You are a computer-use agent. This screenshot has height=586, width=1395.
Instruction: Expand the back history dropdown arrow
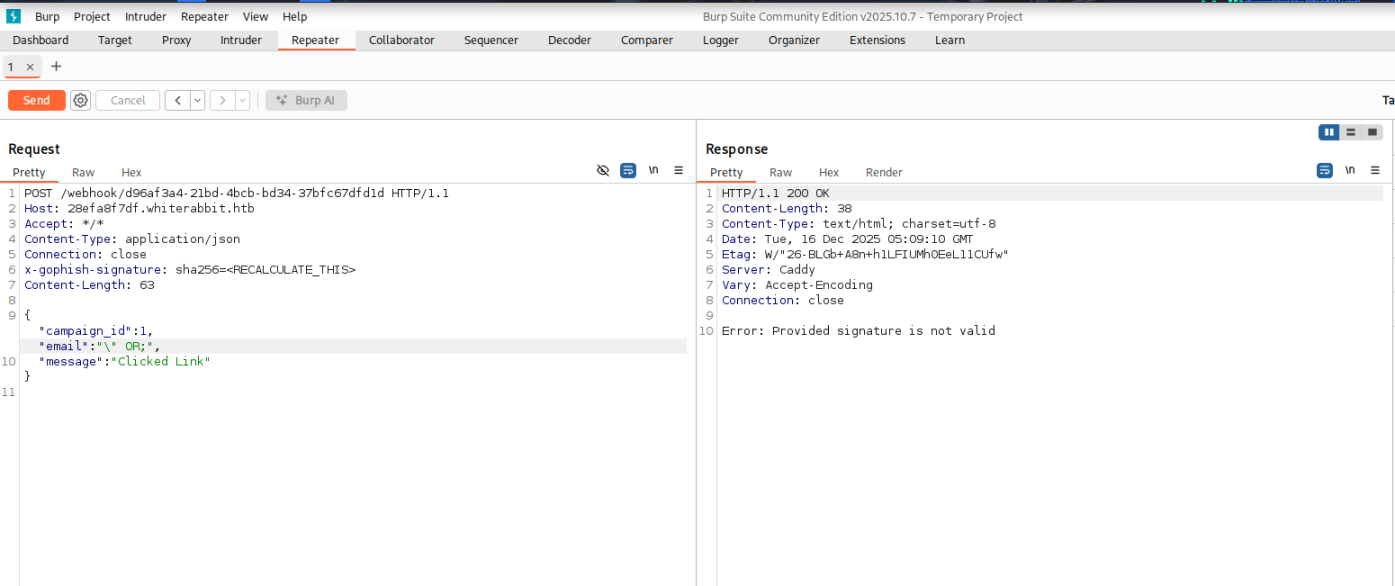pyautogui.click(x=197, y=100)
